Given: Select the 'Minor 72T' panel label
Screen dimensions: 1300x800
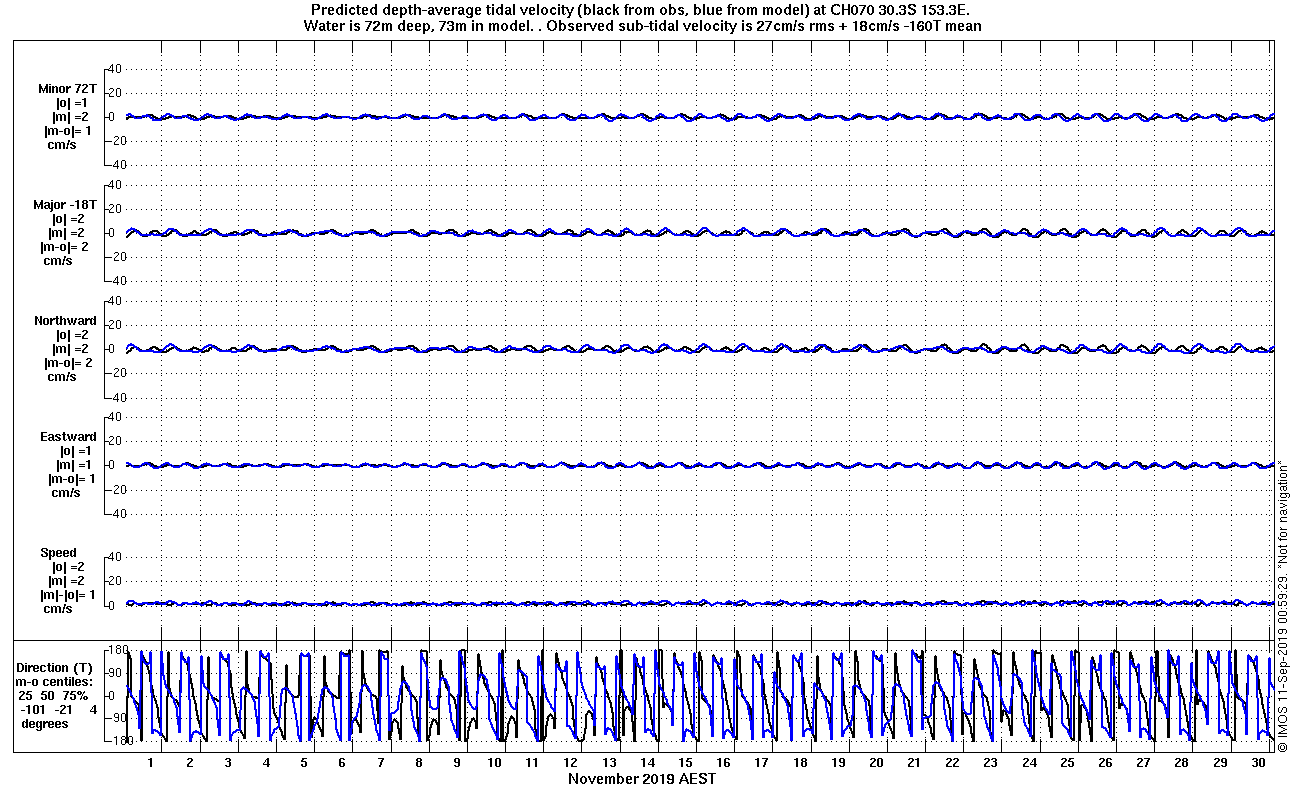Looking at the screenshot, I should click(68, 89).
